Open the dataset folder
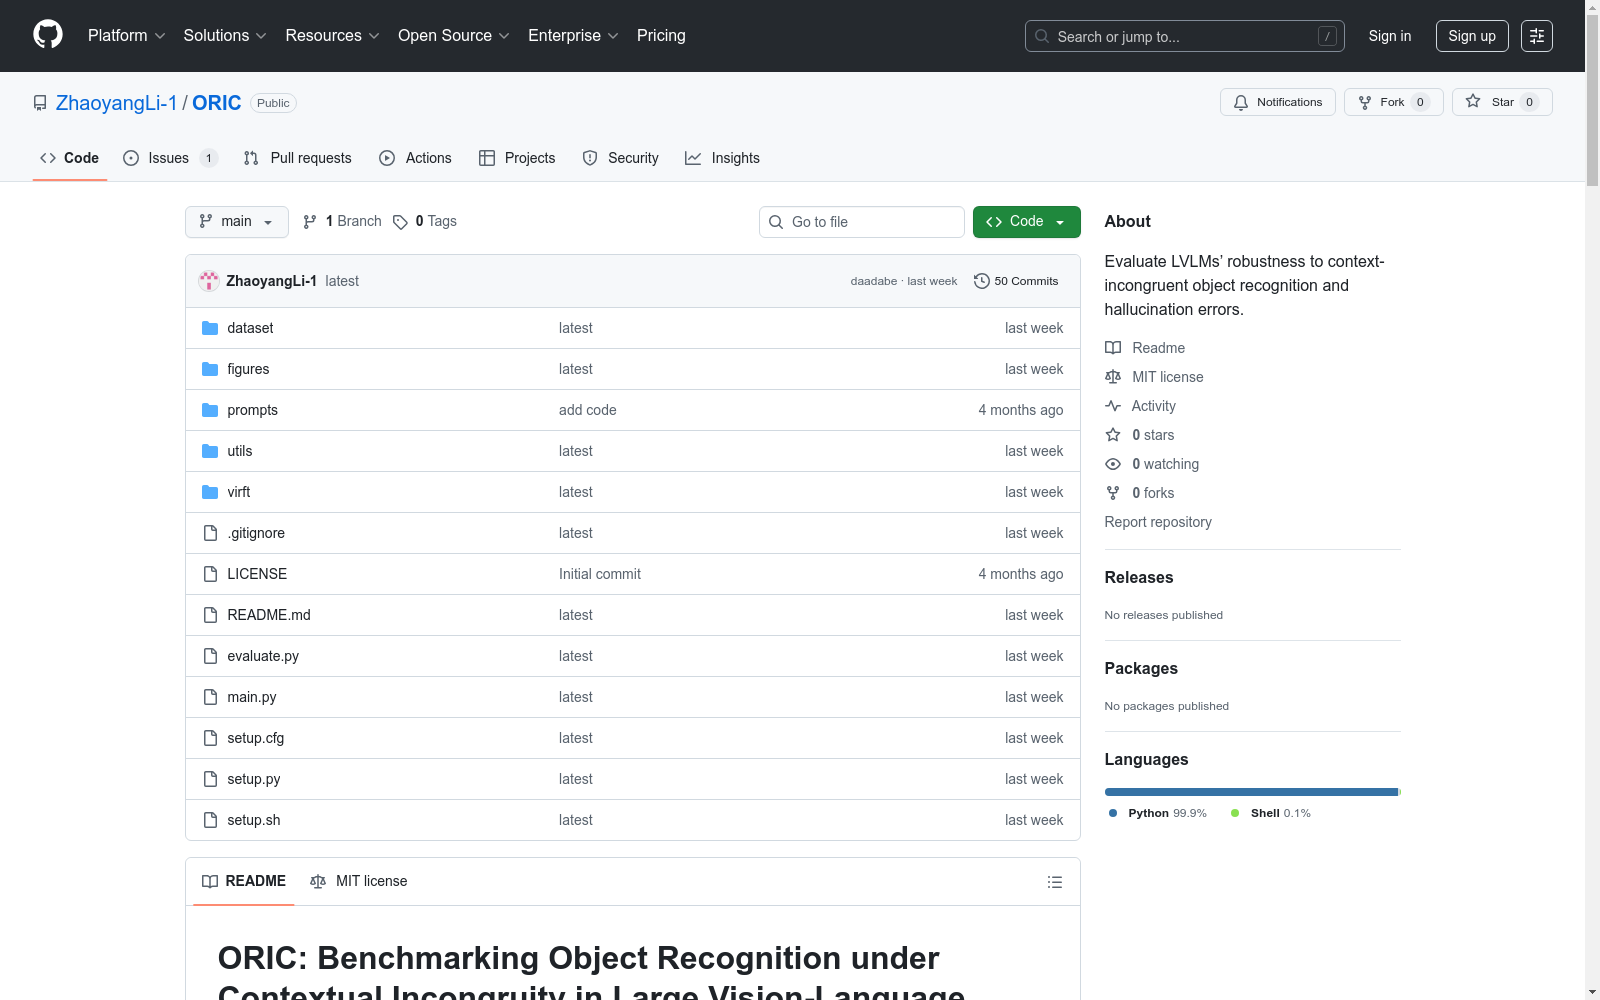Viewport: 1600px width, 1000px height. [250, 328]
